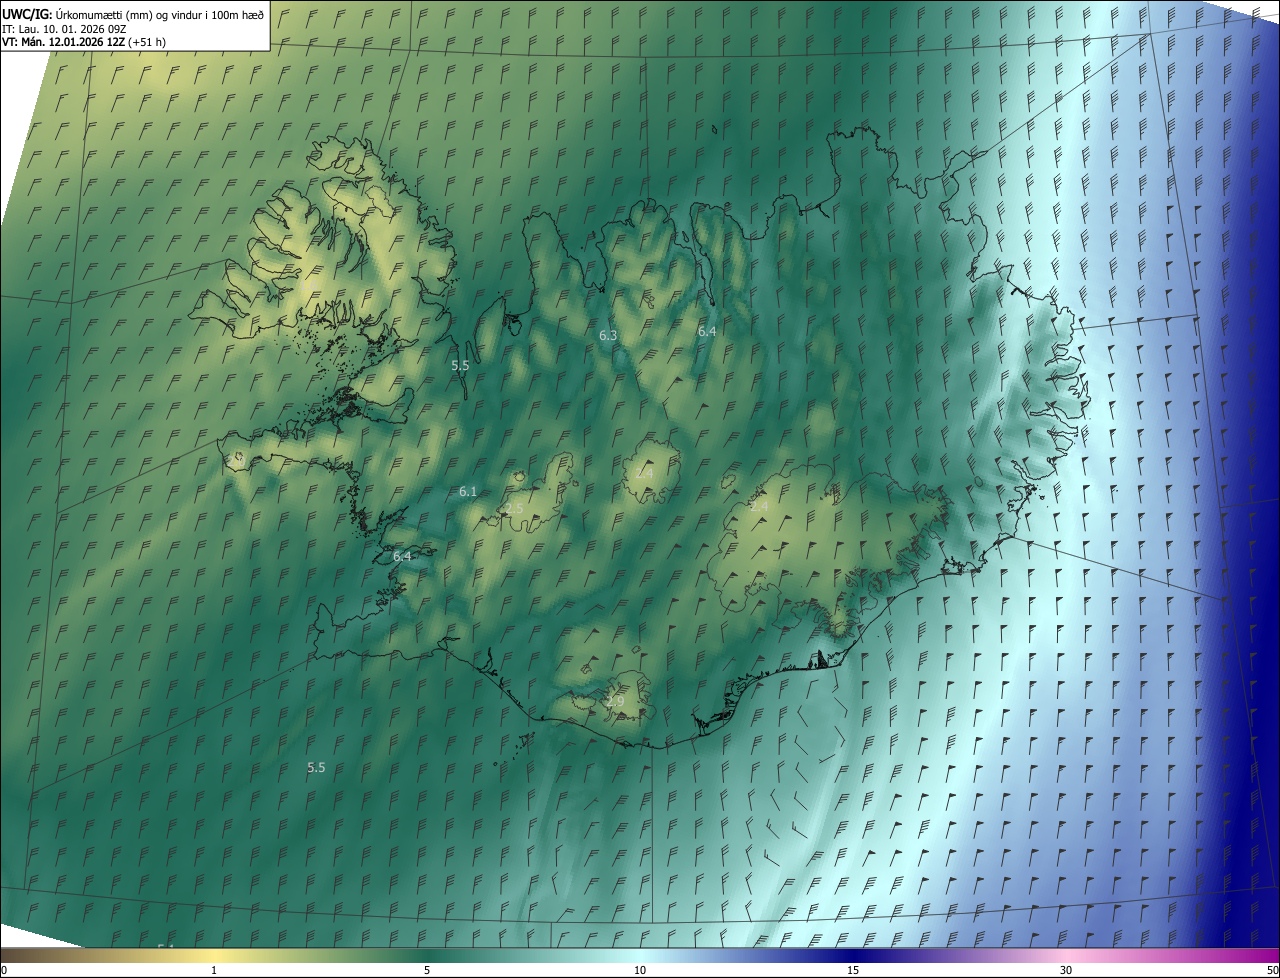Select the "VT: Mán. 12.01.2026 12Z" valid-time text
Image resolution: width=1280 pixels, height=978 pixels.
[x=63, y=42]
